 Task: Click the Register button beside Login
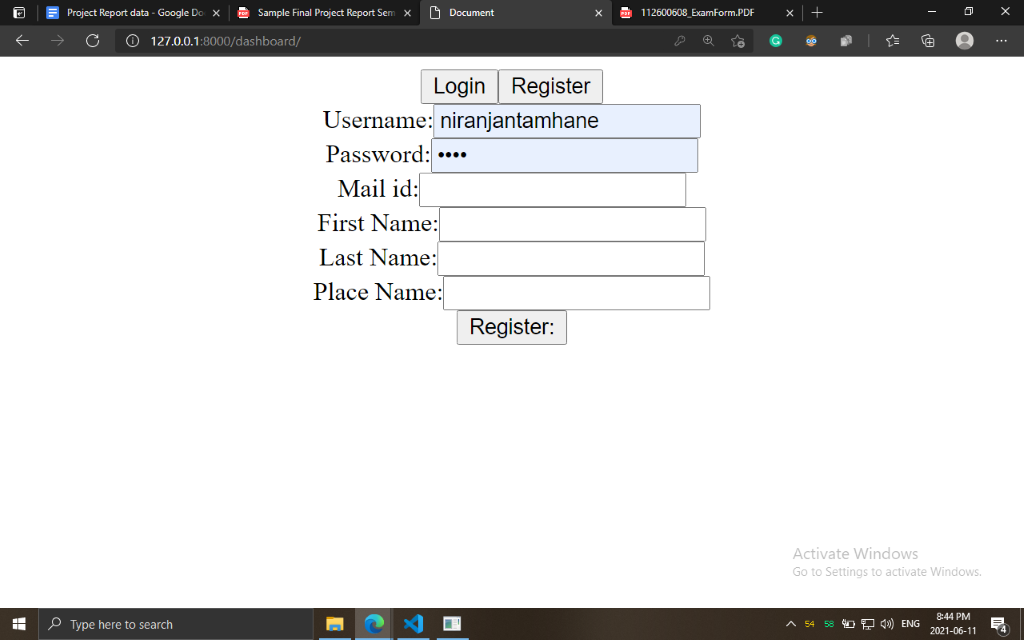(x=550, y=86)
